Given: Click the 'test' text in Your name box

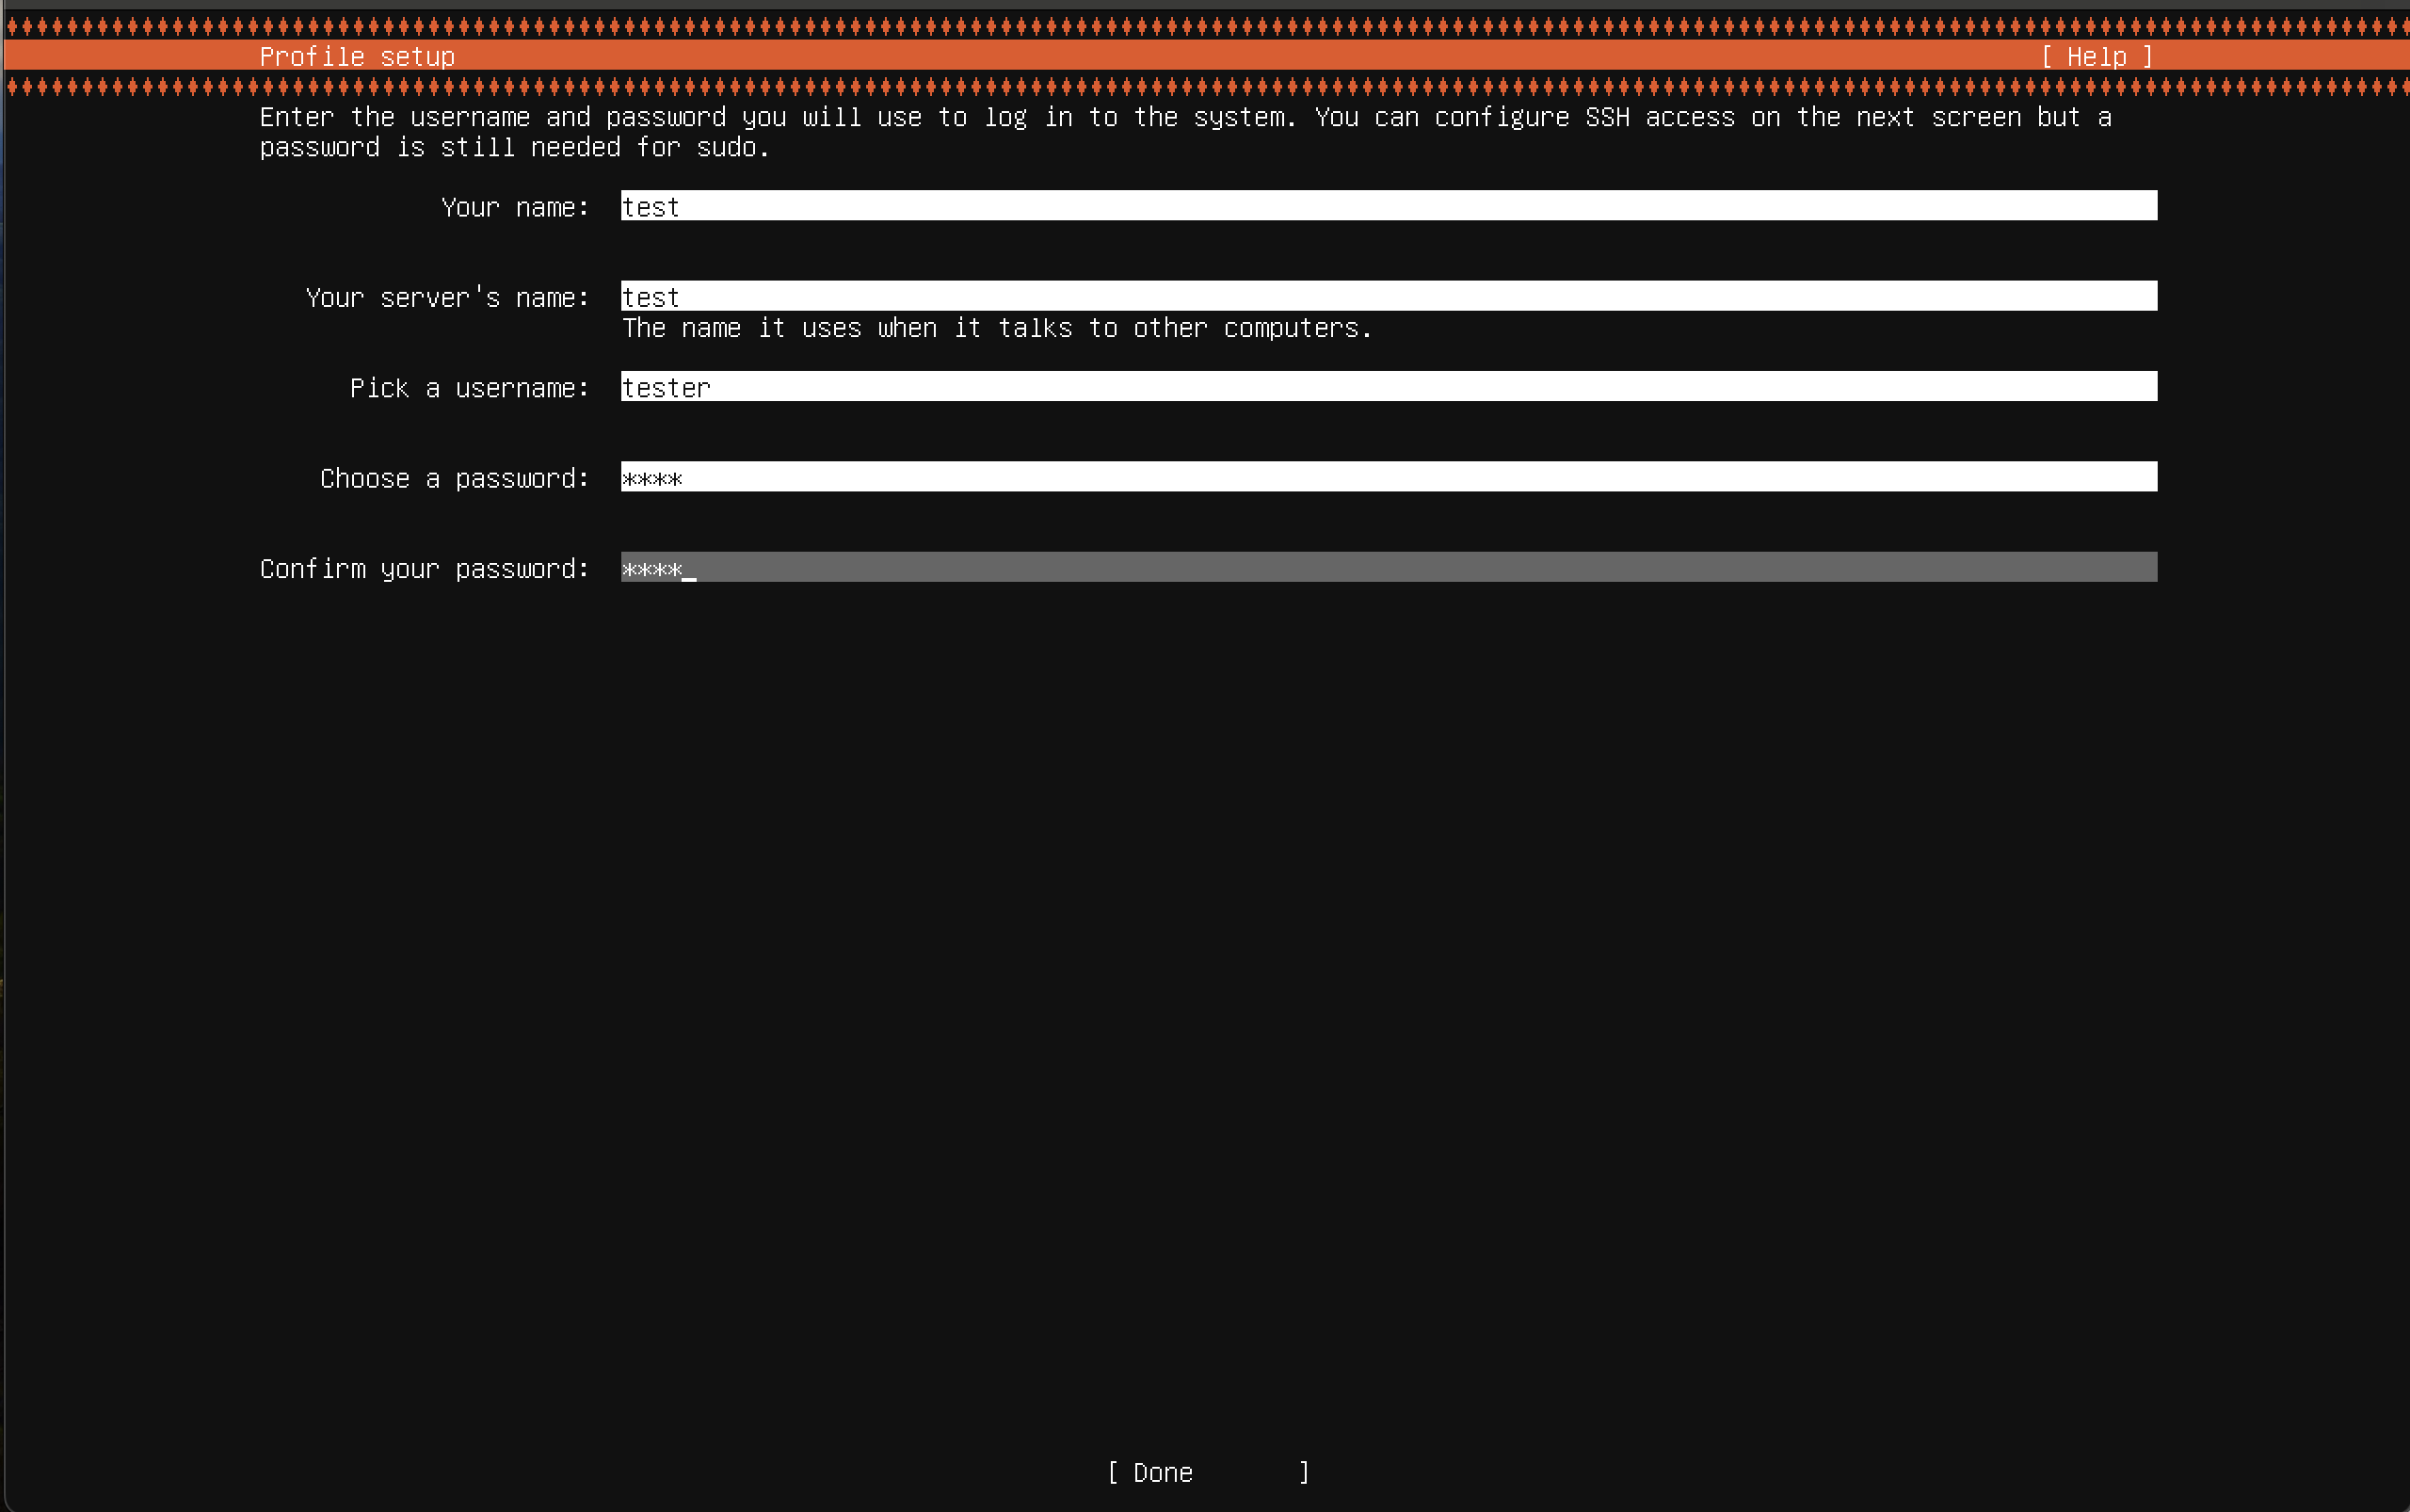Looking at the screenshot, I should point(651,207).
